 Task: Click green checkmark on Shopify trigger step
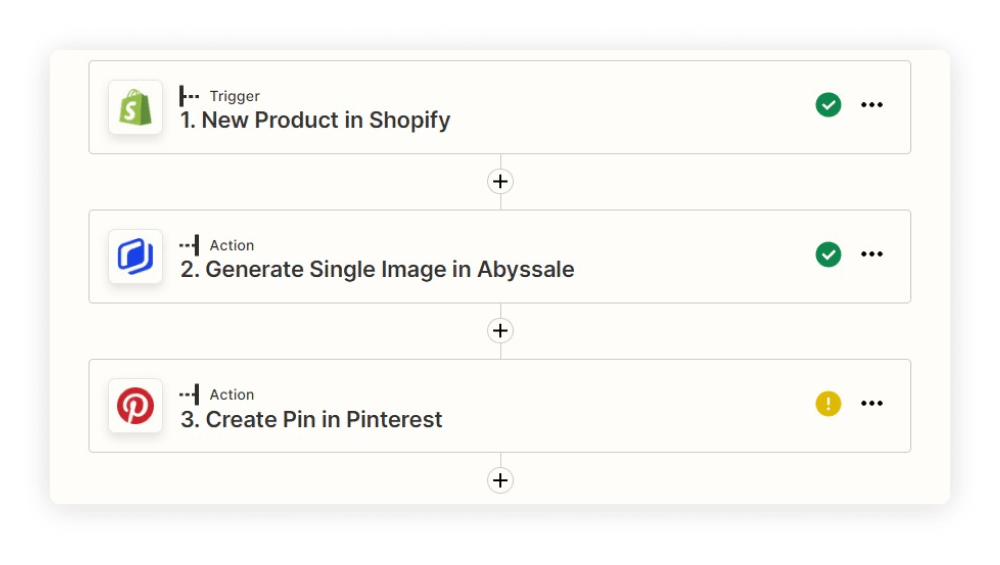[828, 105]
